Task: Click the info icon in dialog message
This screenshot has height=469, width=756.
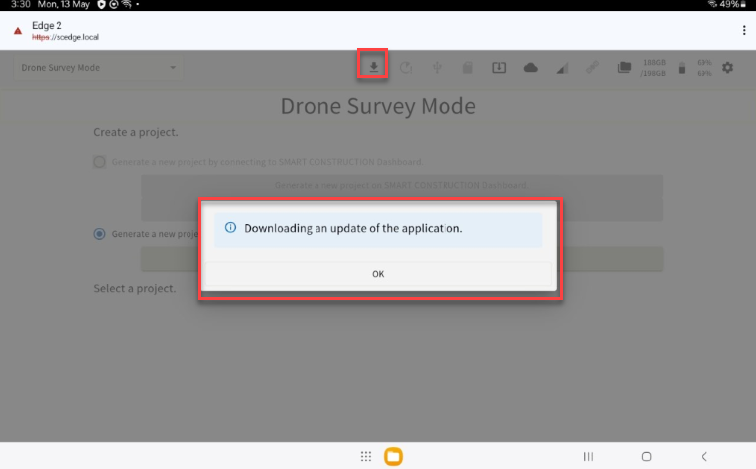Action: (x=230, y=228)
